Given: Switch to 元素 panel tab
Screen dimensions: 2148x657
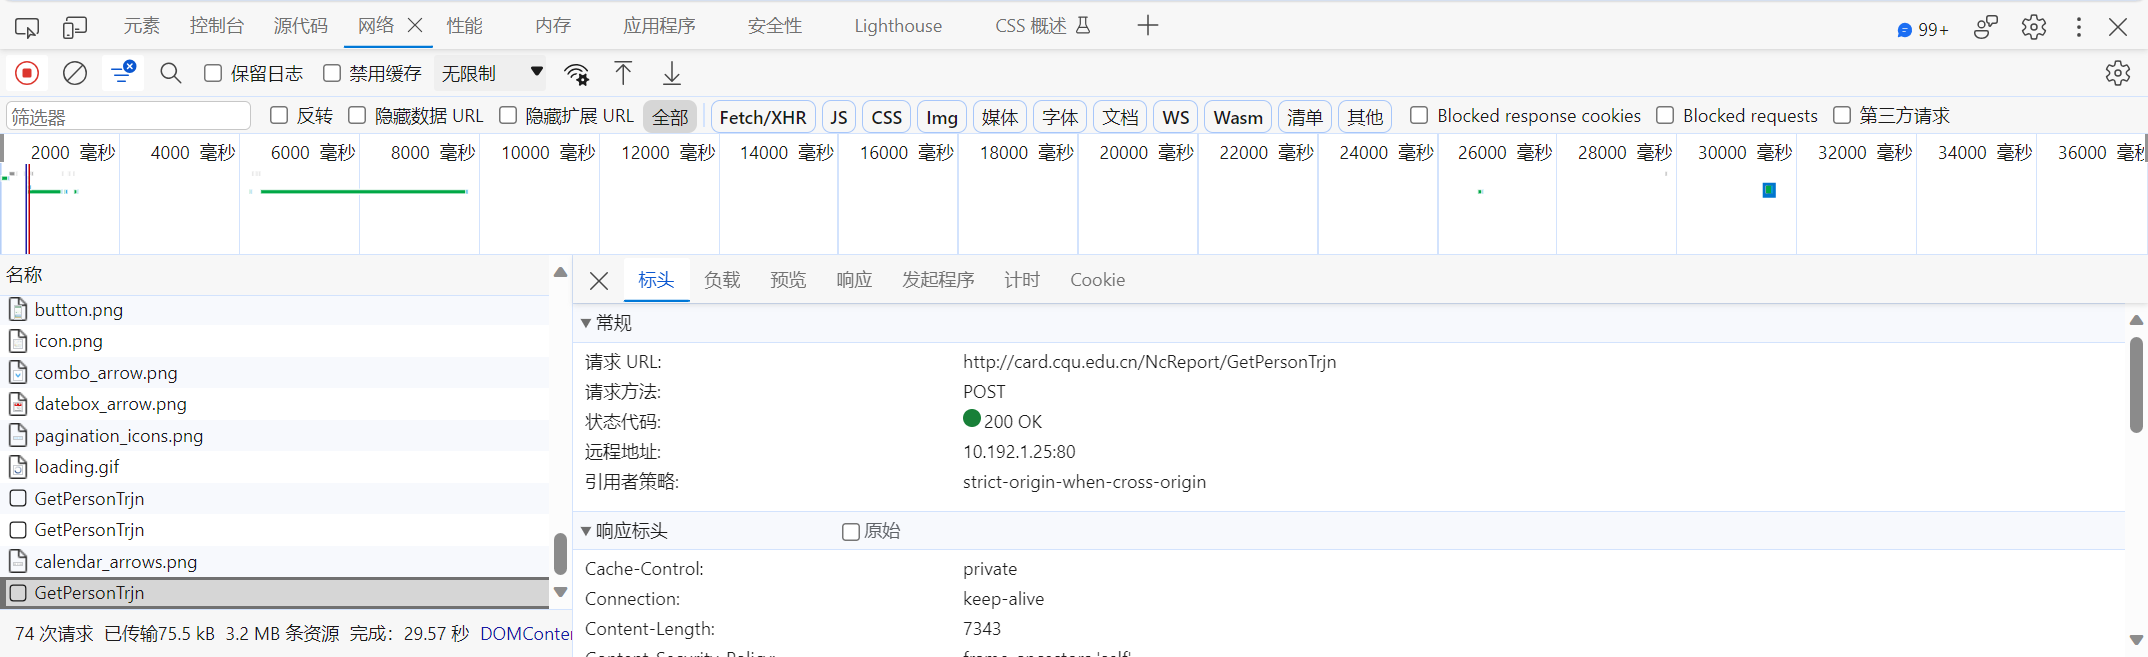Looking at the screenshot, I should tap(141, 26).
